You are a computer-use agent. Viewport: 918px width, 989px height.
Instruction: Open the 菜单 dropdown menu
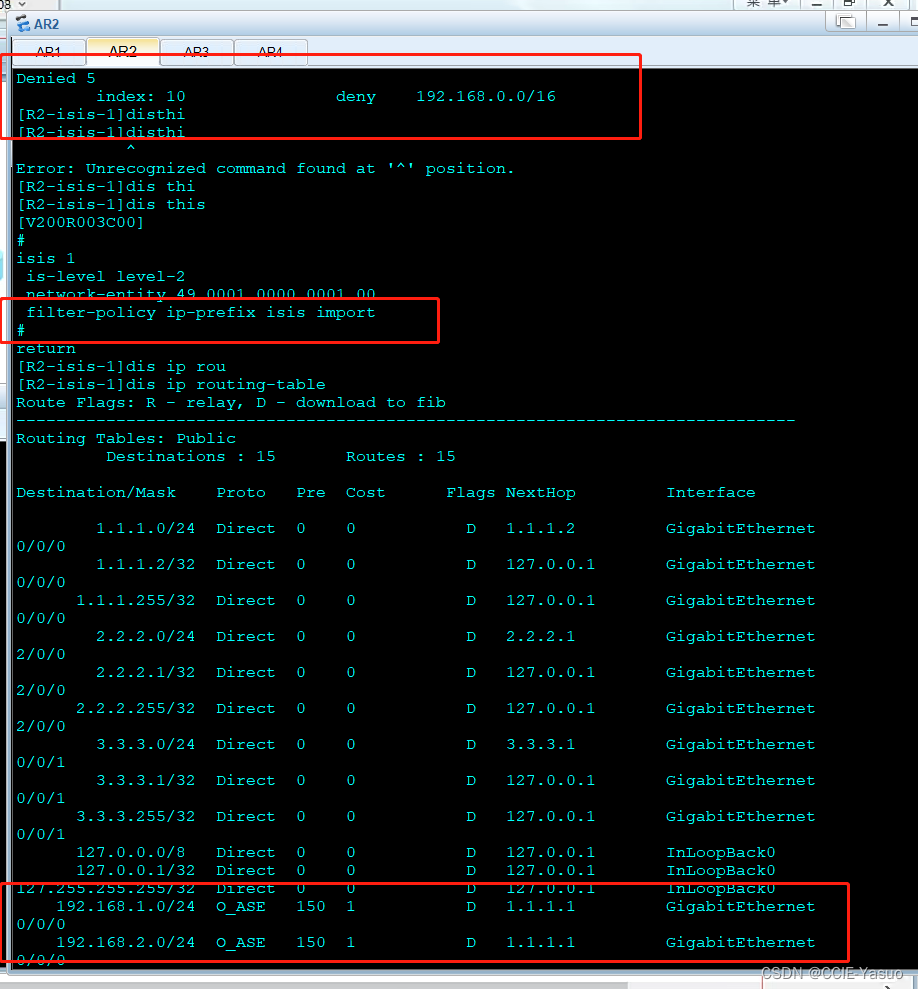[766, 3]
